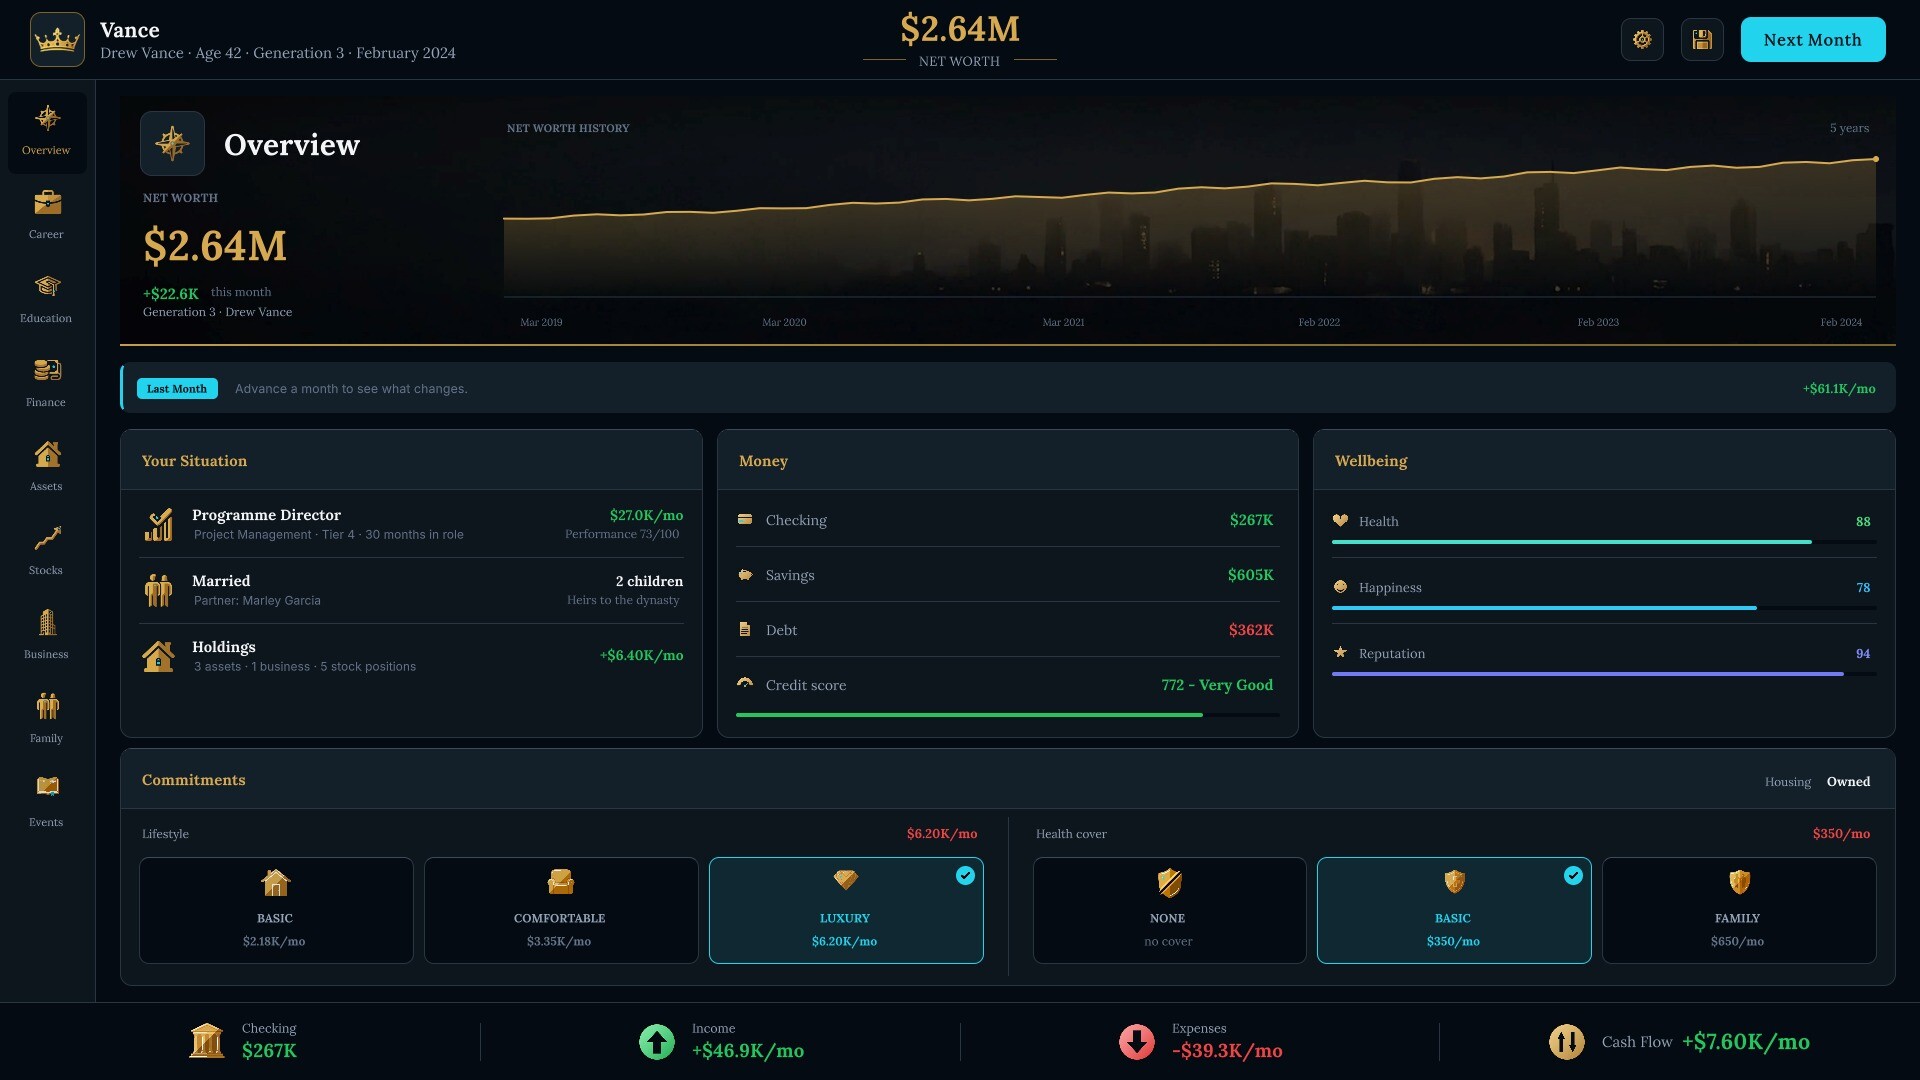Open the Programme Director career row
Screen dimensions: 1920x1080
(x=412, y=524)
